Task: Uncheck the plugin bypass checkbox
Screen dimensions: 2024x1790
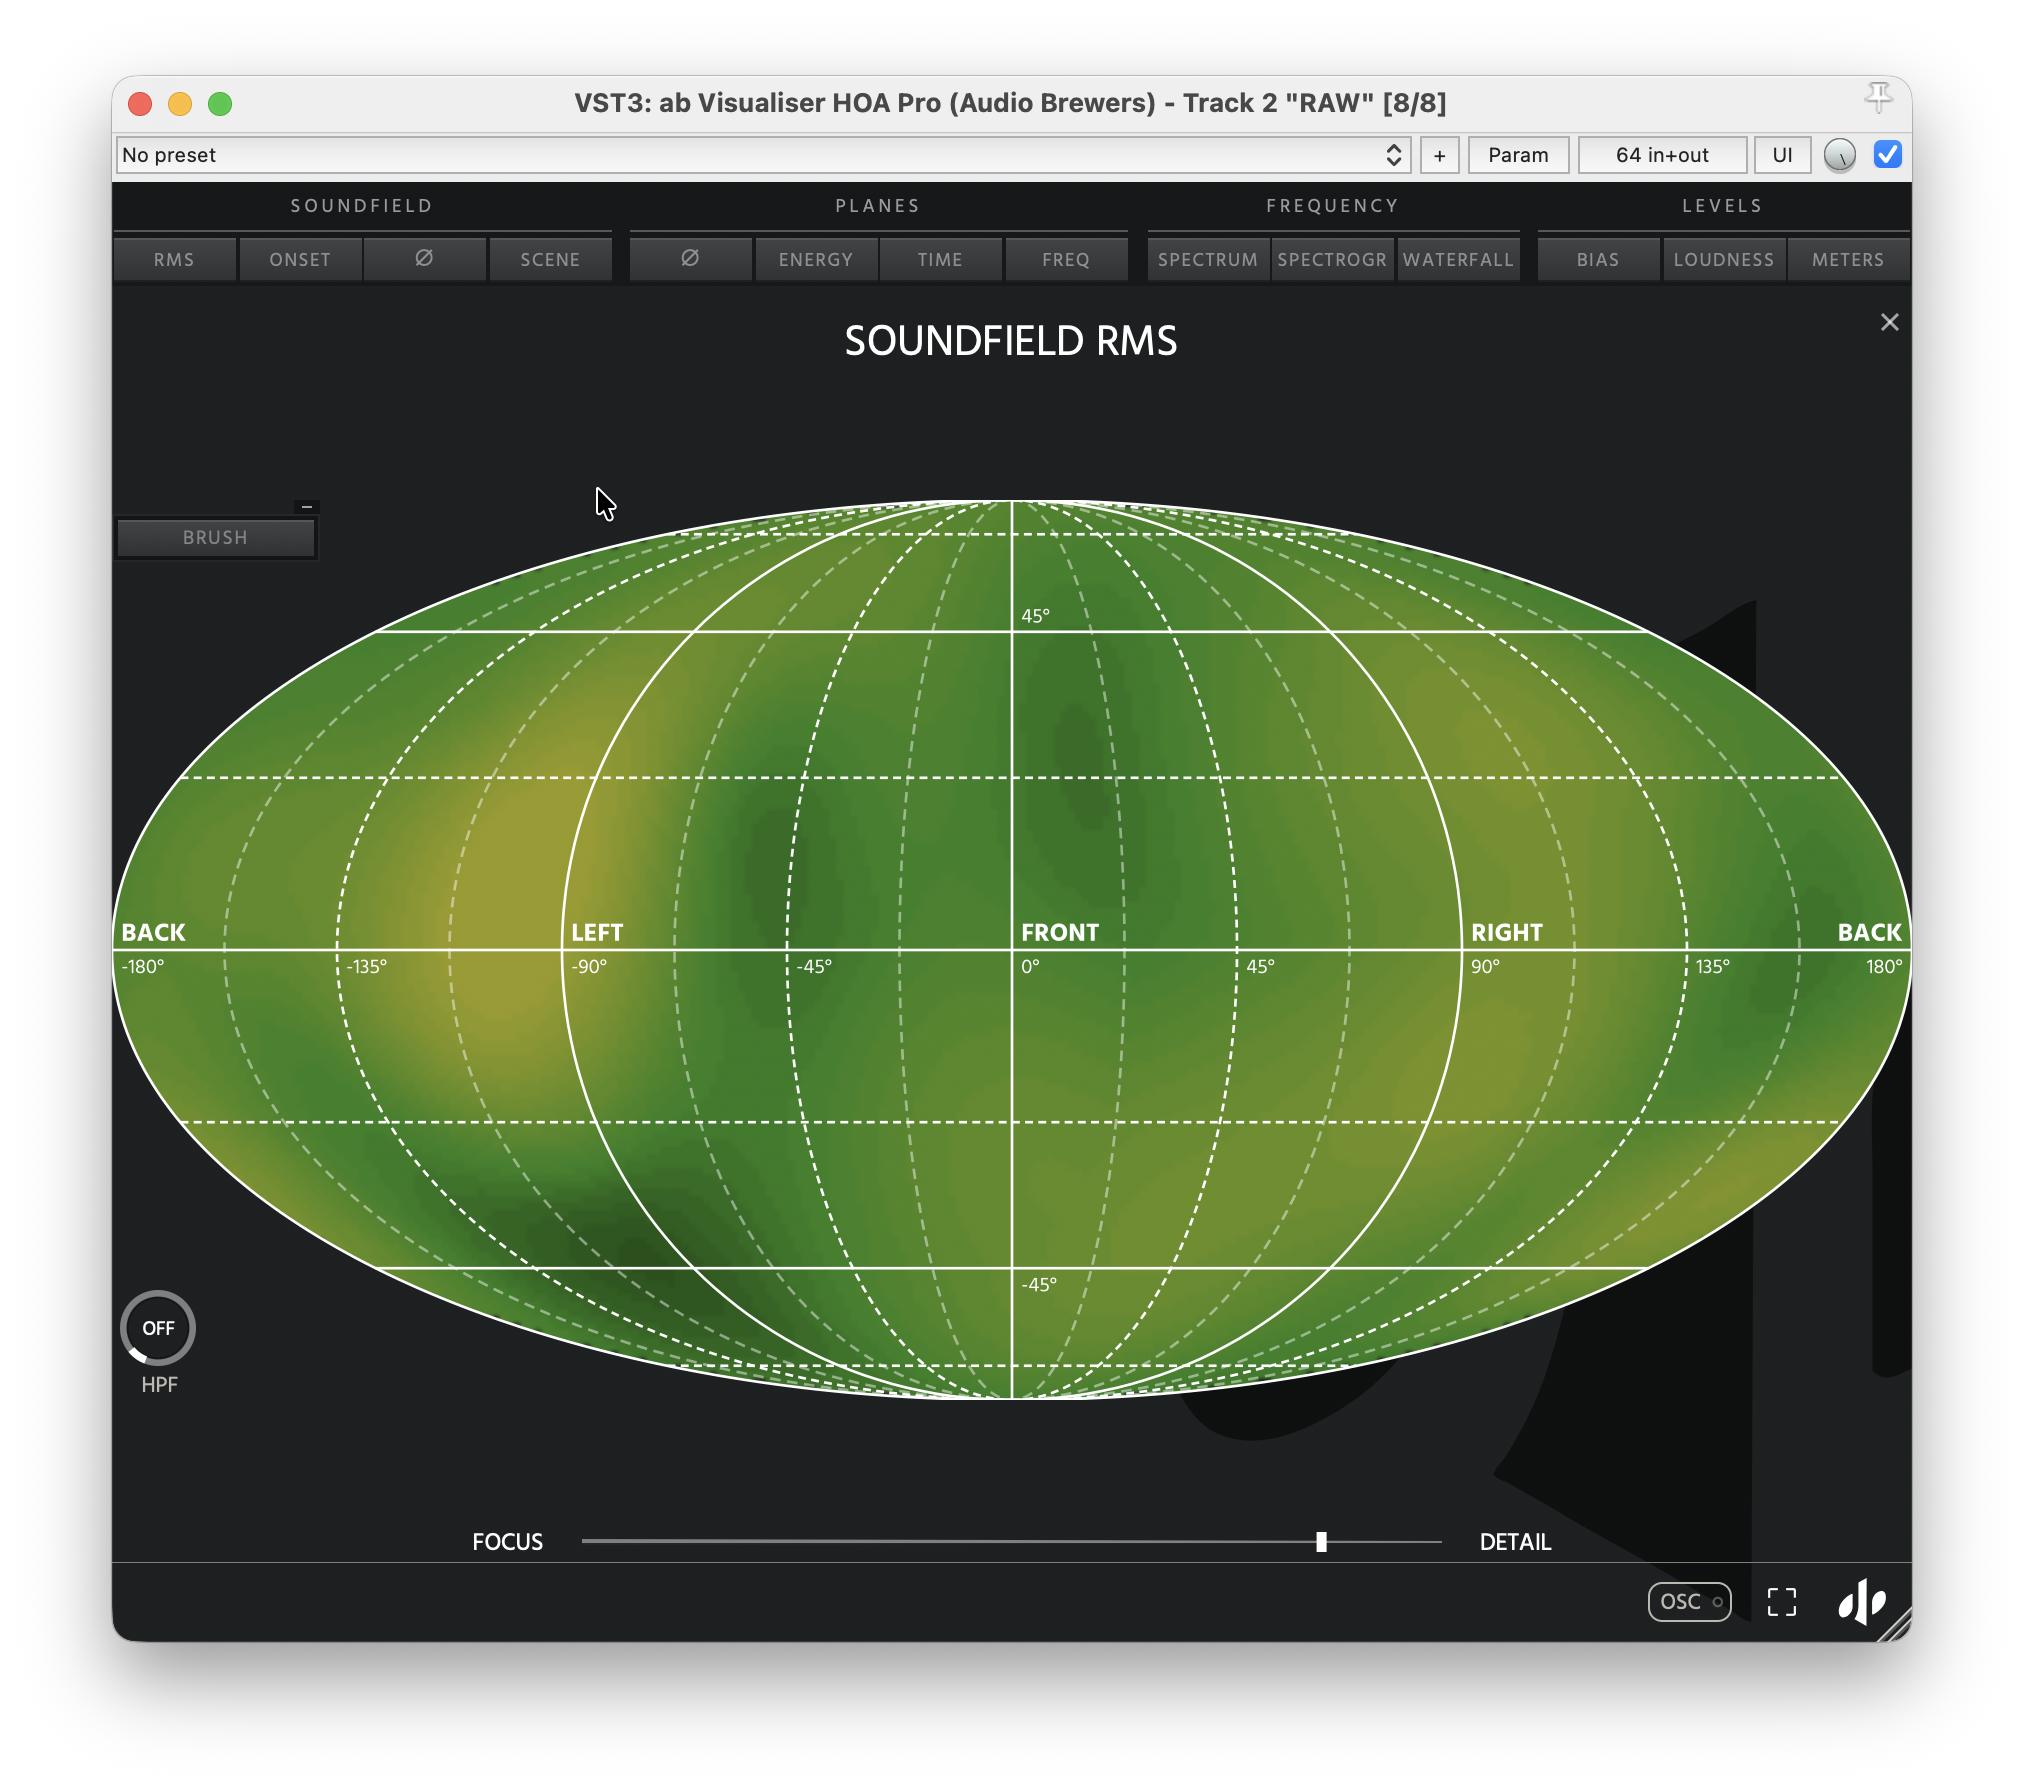Action: 1887,154
